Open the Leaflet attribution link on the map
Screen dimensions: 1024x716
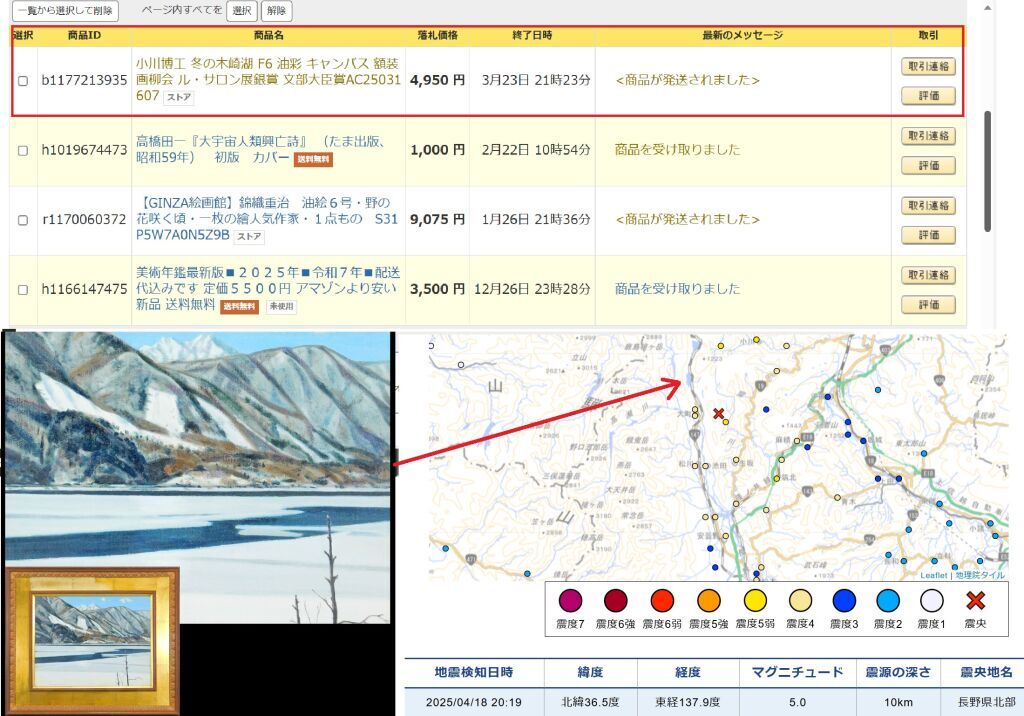click(933, 575)
